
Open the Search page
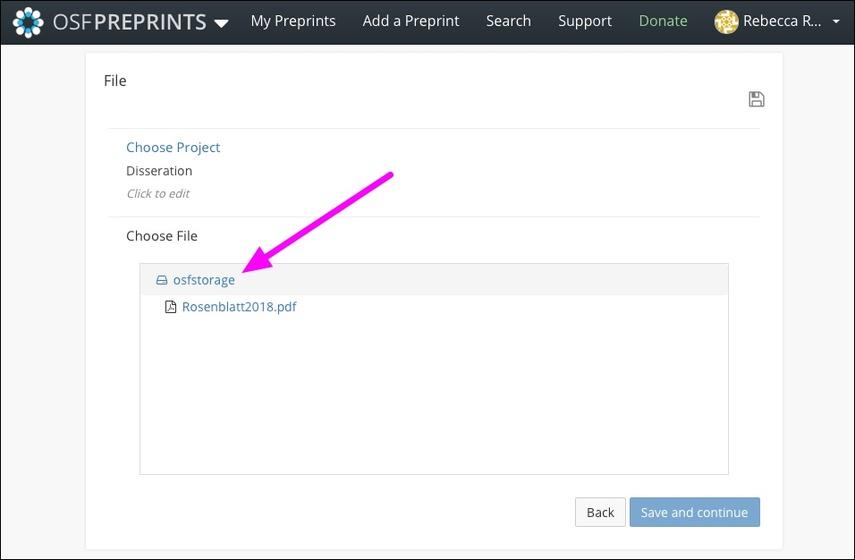click(x=508, y=21)
